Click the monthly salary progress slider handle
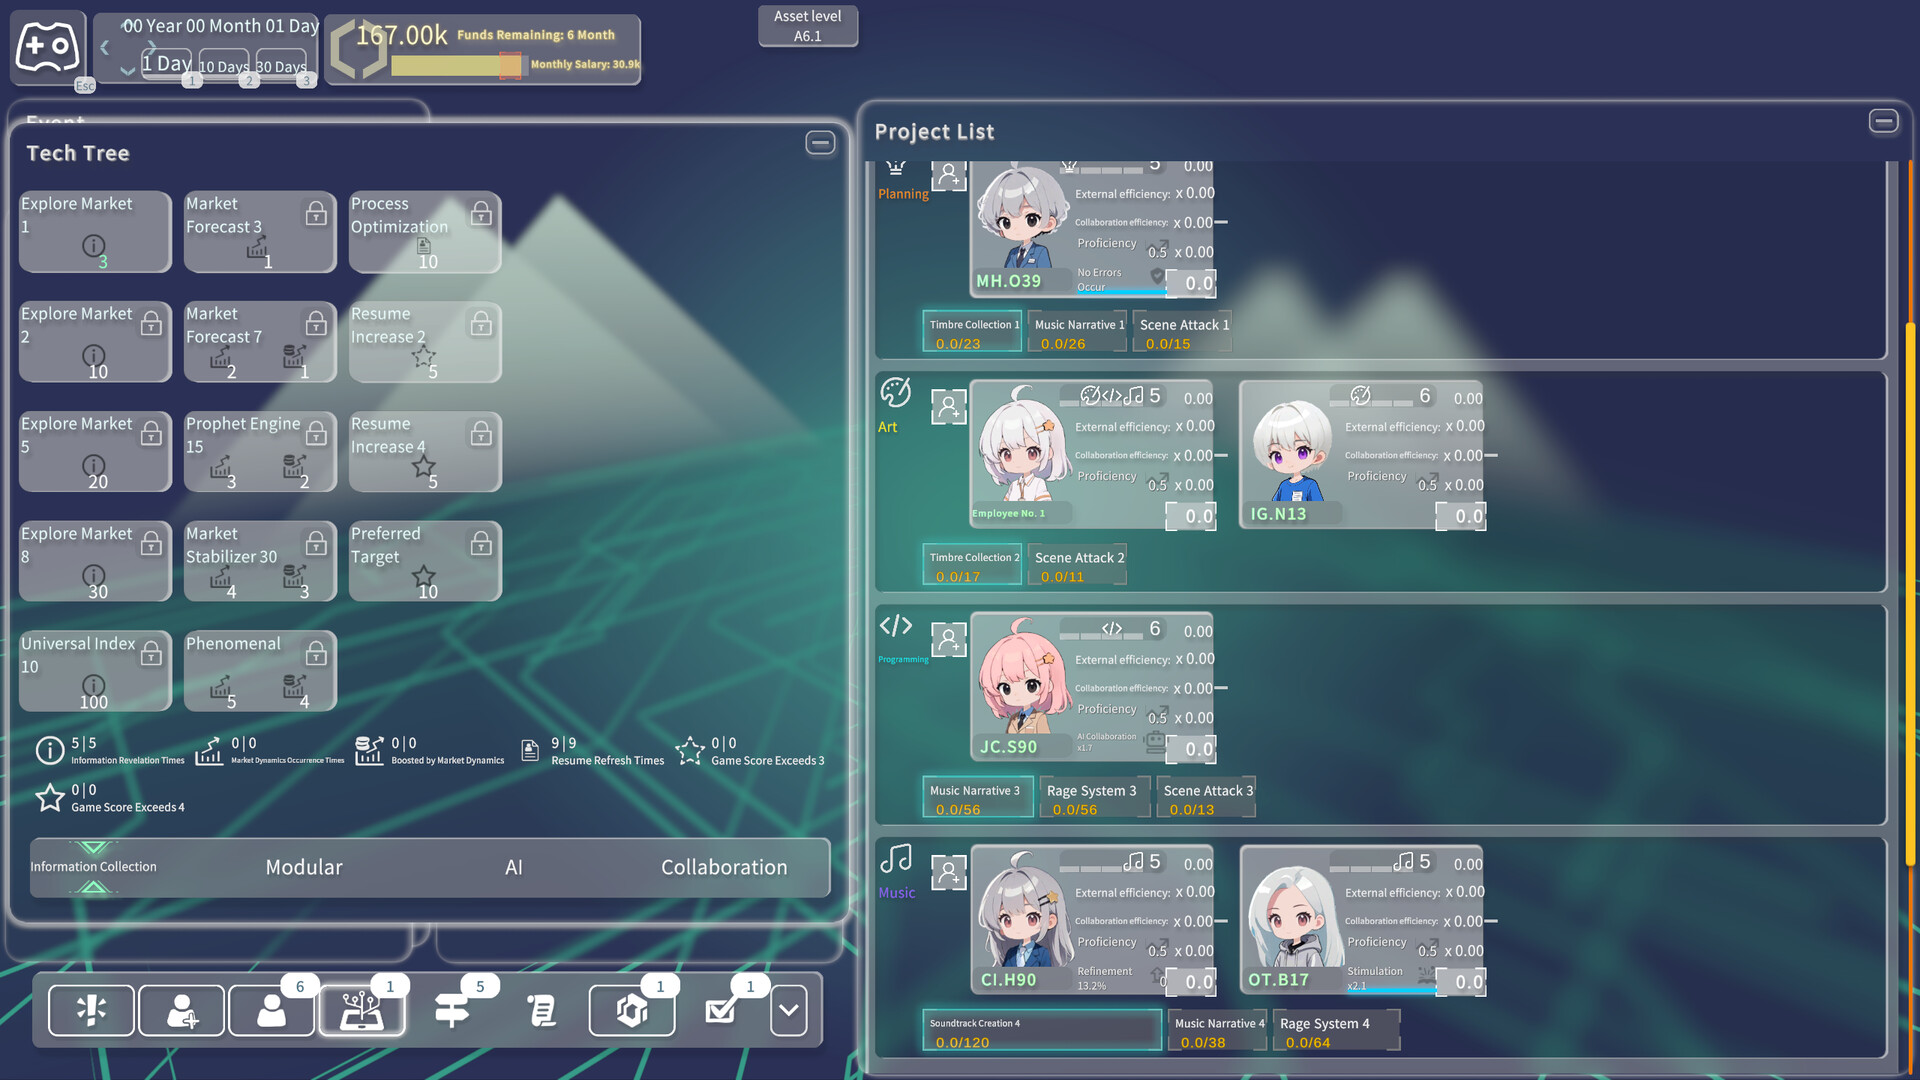Viewport: 1920px width, 1080px height. click(x=508, y=65)
